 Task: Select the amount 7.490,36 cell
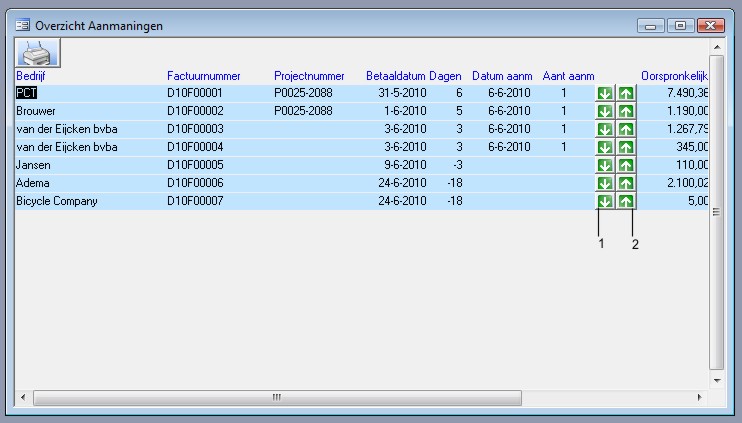(x=688, y=93)
